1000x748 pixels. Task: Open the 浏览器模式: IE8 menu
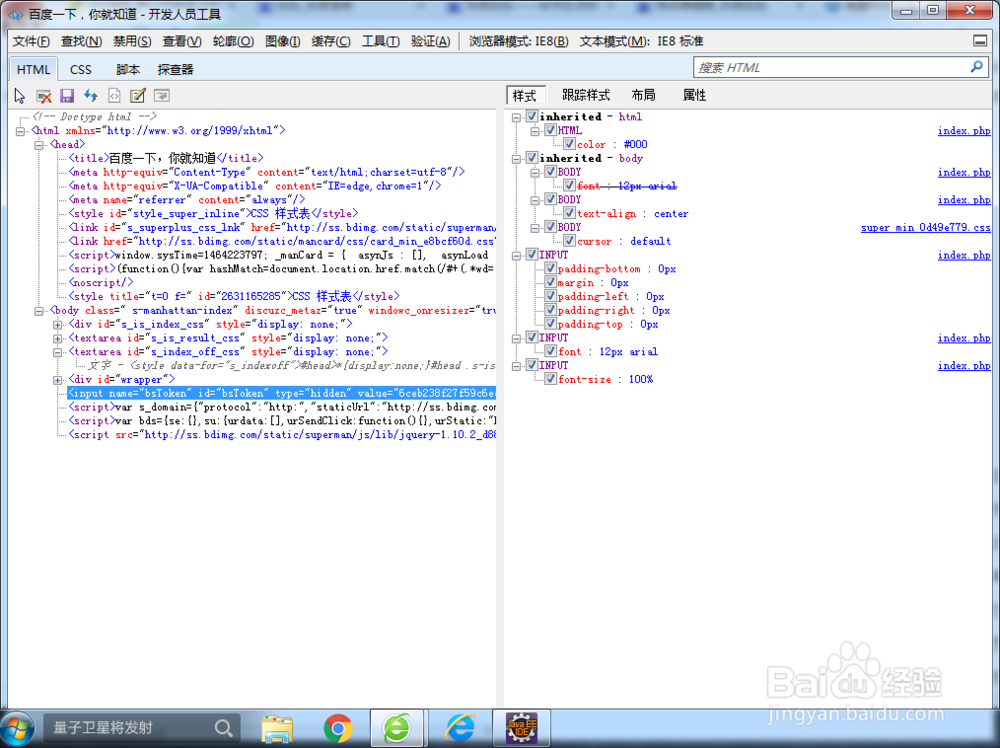[518, 41]
